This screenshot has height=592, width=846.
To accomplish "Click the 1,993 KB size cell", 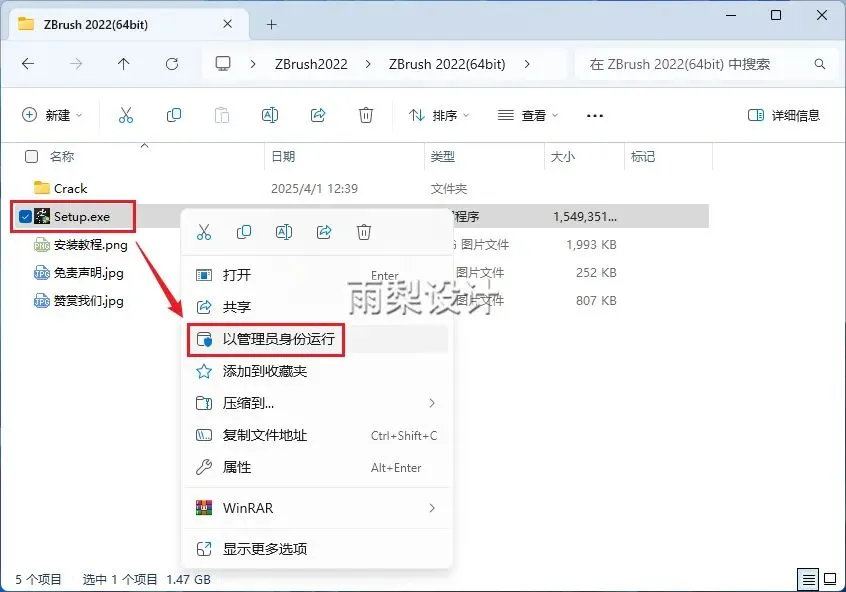I will coord(591,244).
